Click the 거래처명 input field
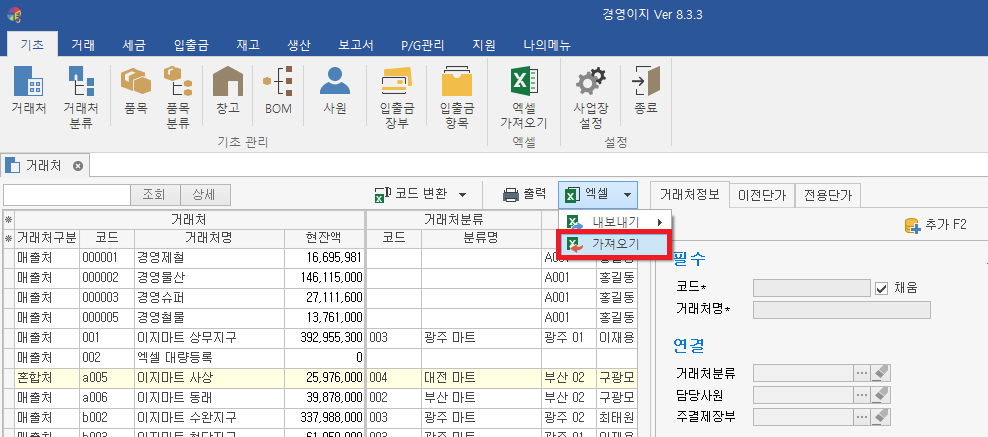The width and height of the screenshot is (988, 437). point(841,310)
